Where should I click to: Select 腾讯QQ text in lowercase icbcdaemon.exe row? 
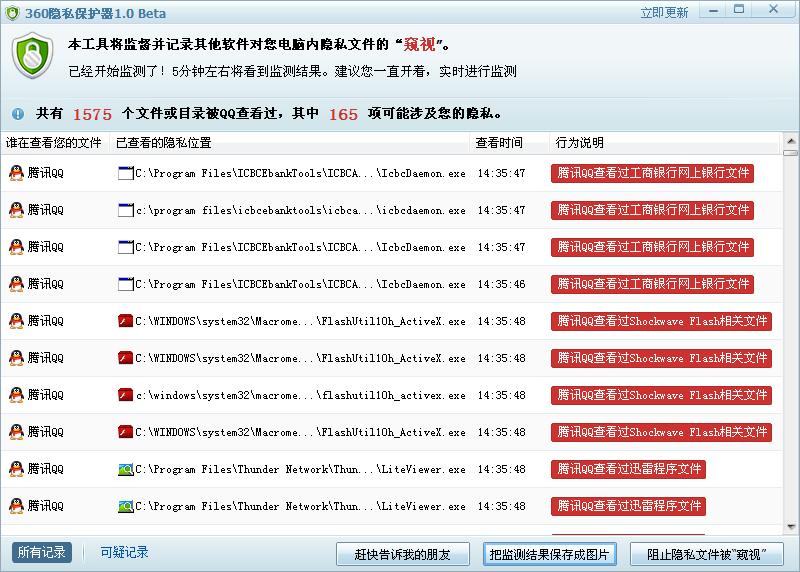pos(45,210)
